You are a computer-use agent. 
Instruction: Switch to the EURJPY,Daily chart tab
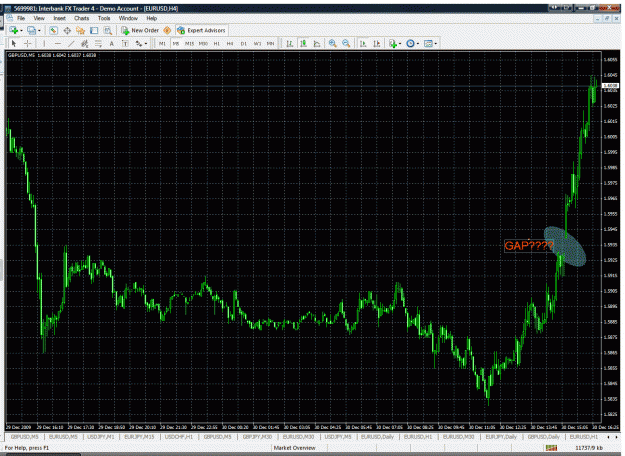501,437
